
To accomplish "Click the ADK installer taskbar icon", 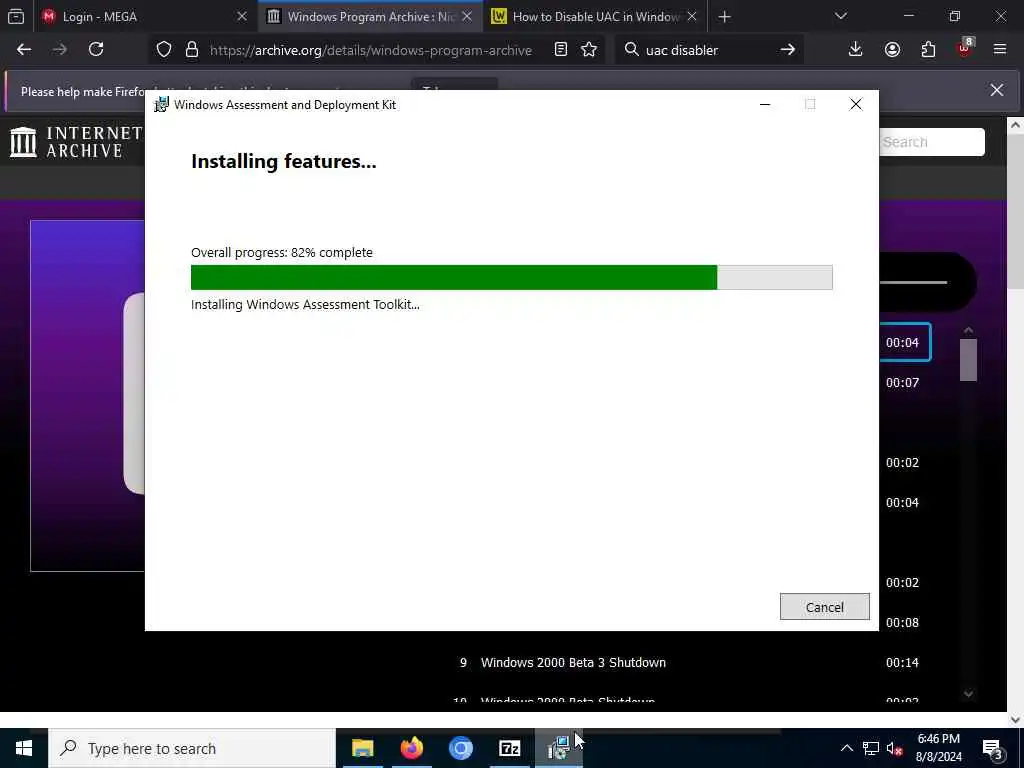I will tap(559, 748).
